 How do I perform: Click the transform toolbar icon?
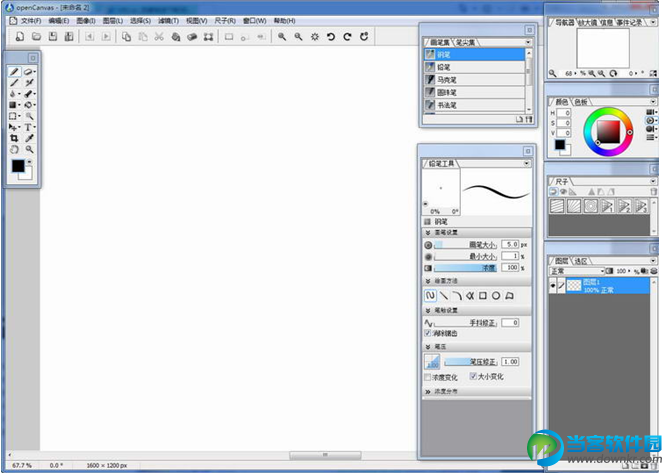click(x=208, y=37)
